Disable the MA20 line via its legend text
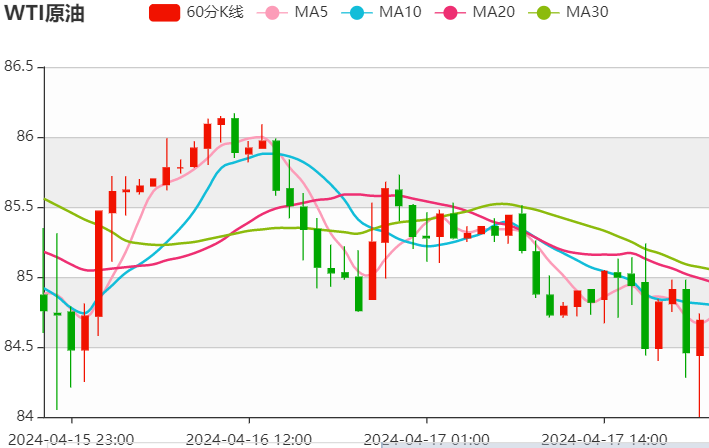 [x=493, y=13]
